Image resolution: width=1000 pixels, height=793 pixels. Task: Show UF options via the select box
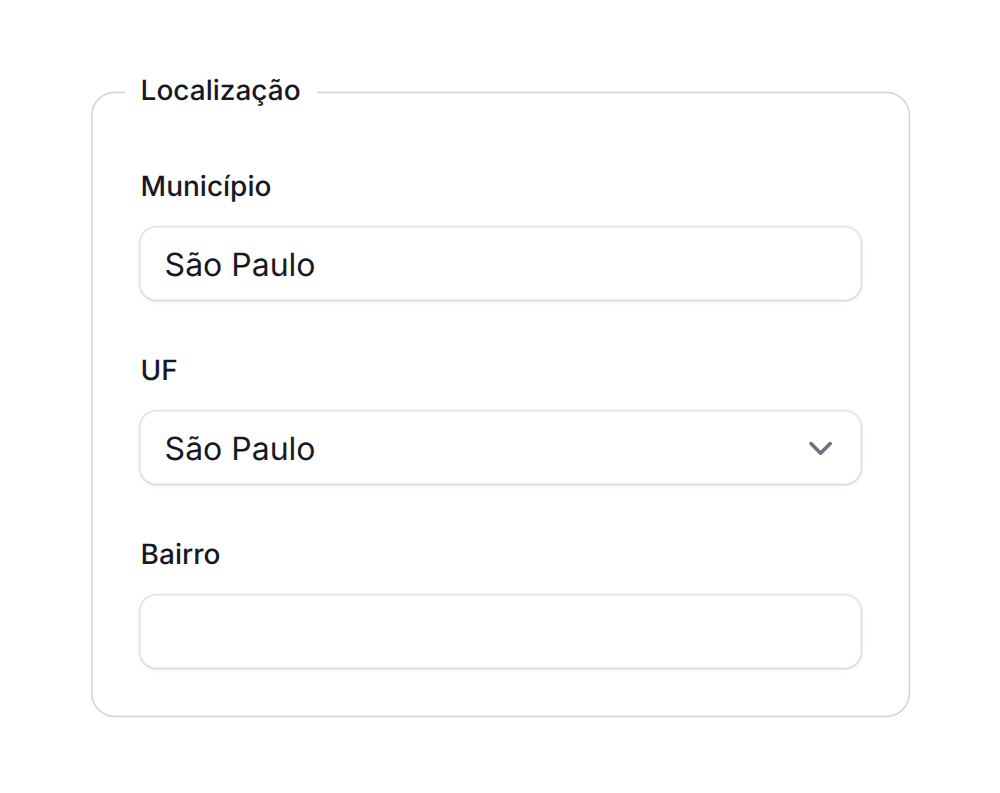(500, 449)
